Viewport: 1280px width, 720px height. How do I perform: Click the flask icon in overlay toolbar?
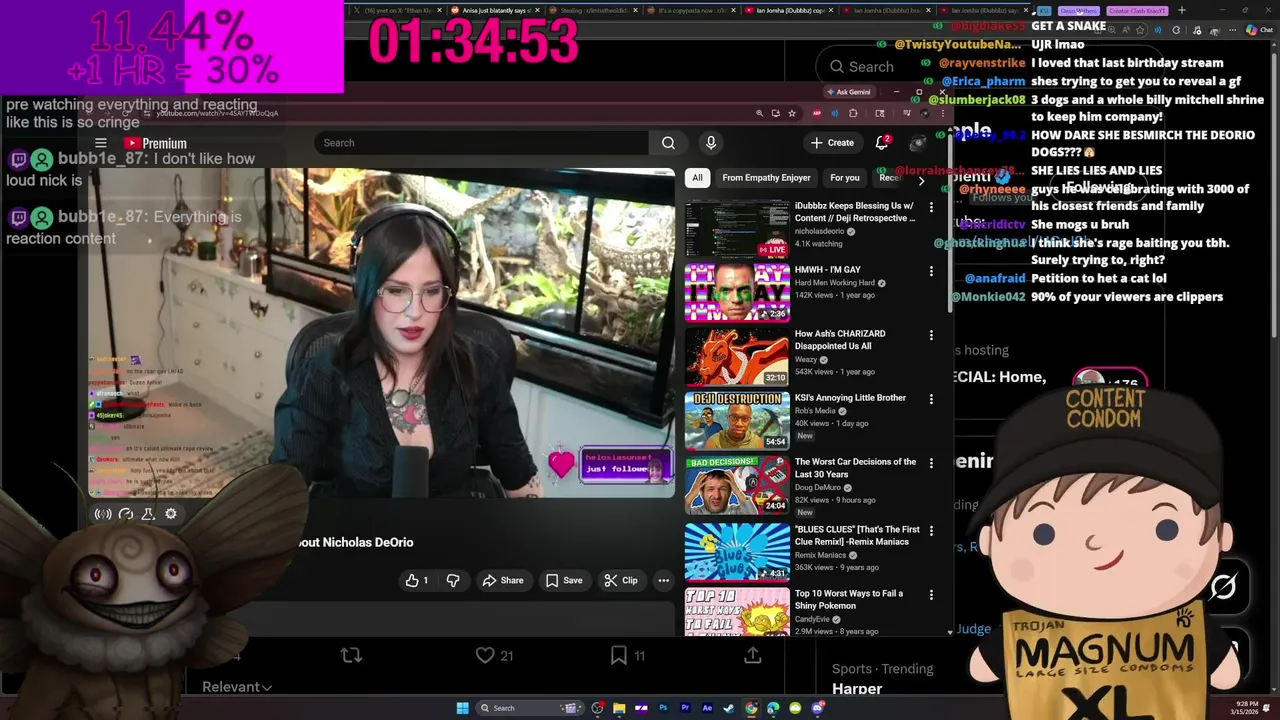click(148, 514)
